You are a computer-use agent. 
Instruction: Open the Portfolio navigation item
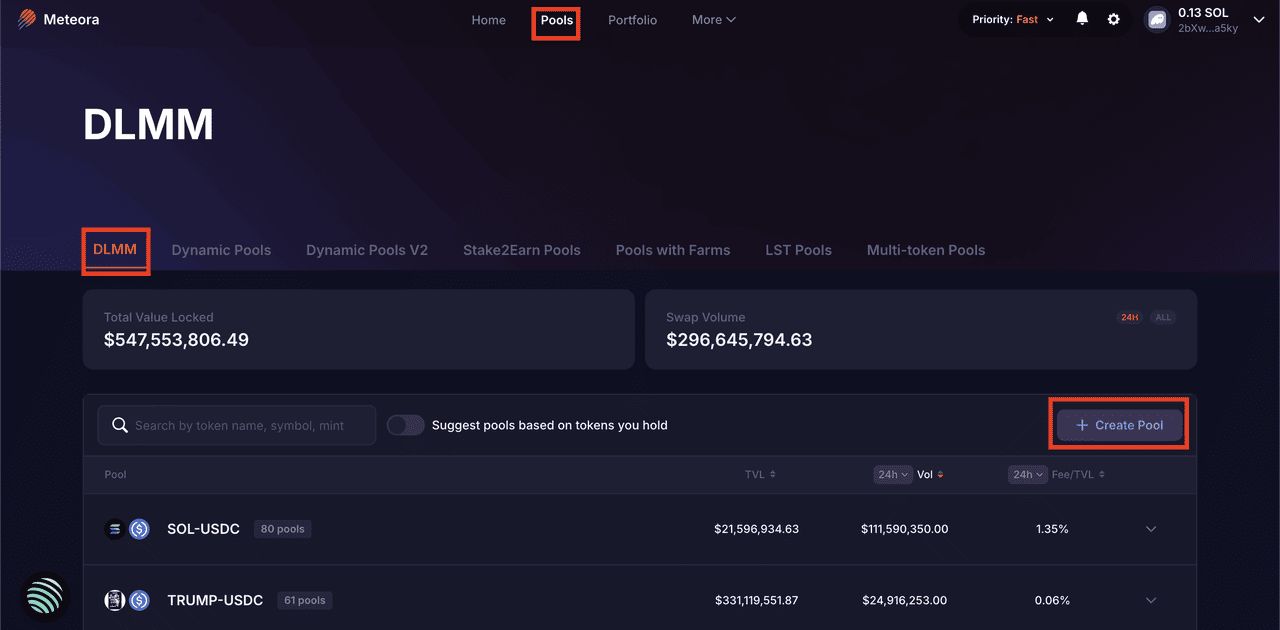coord(632,20)
